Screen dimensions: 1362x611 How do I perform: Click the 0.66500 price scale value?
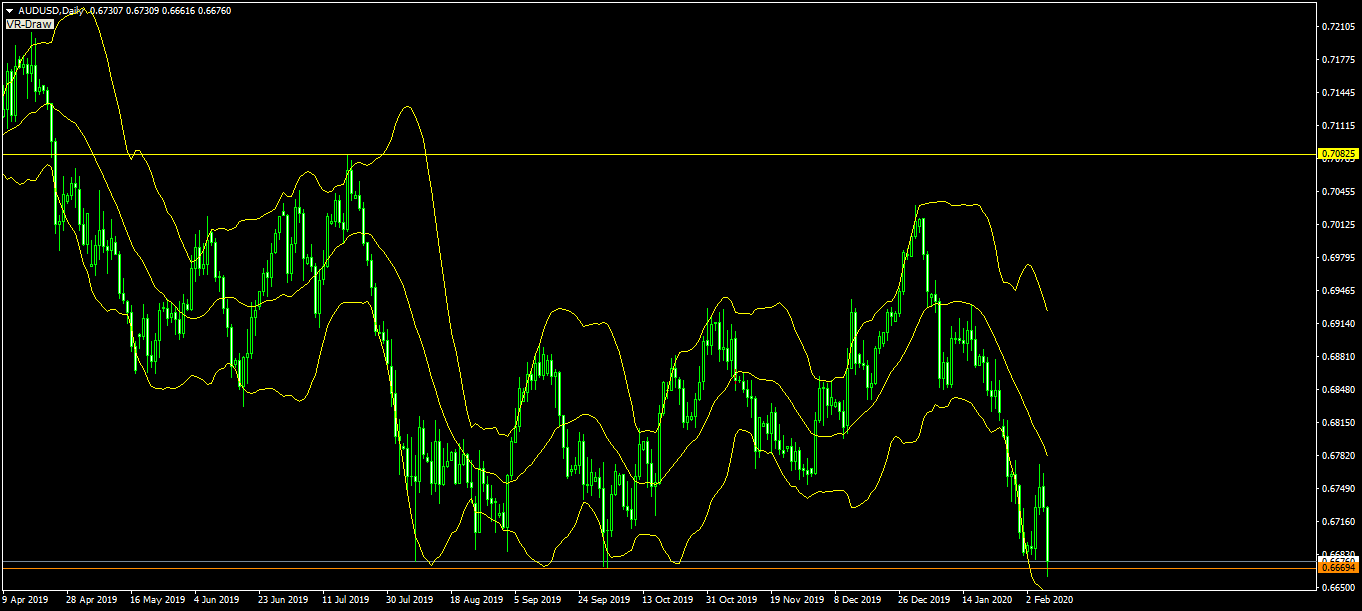point(1338,587)
